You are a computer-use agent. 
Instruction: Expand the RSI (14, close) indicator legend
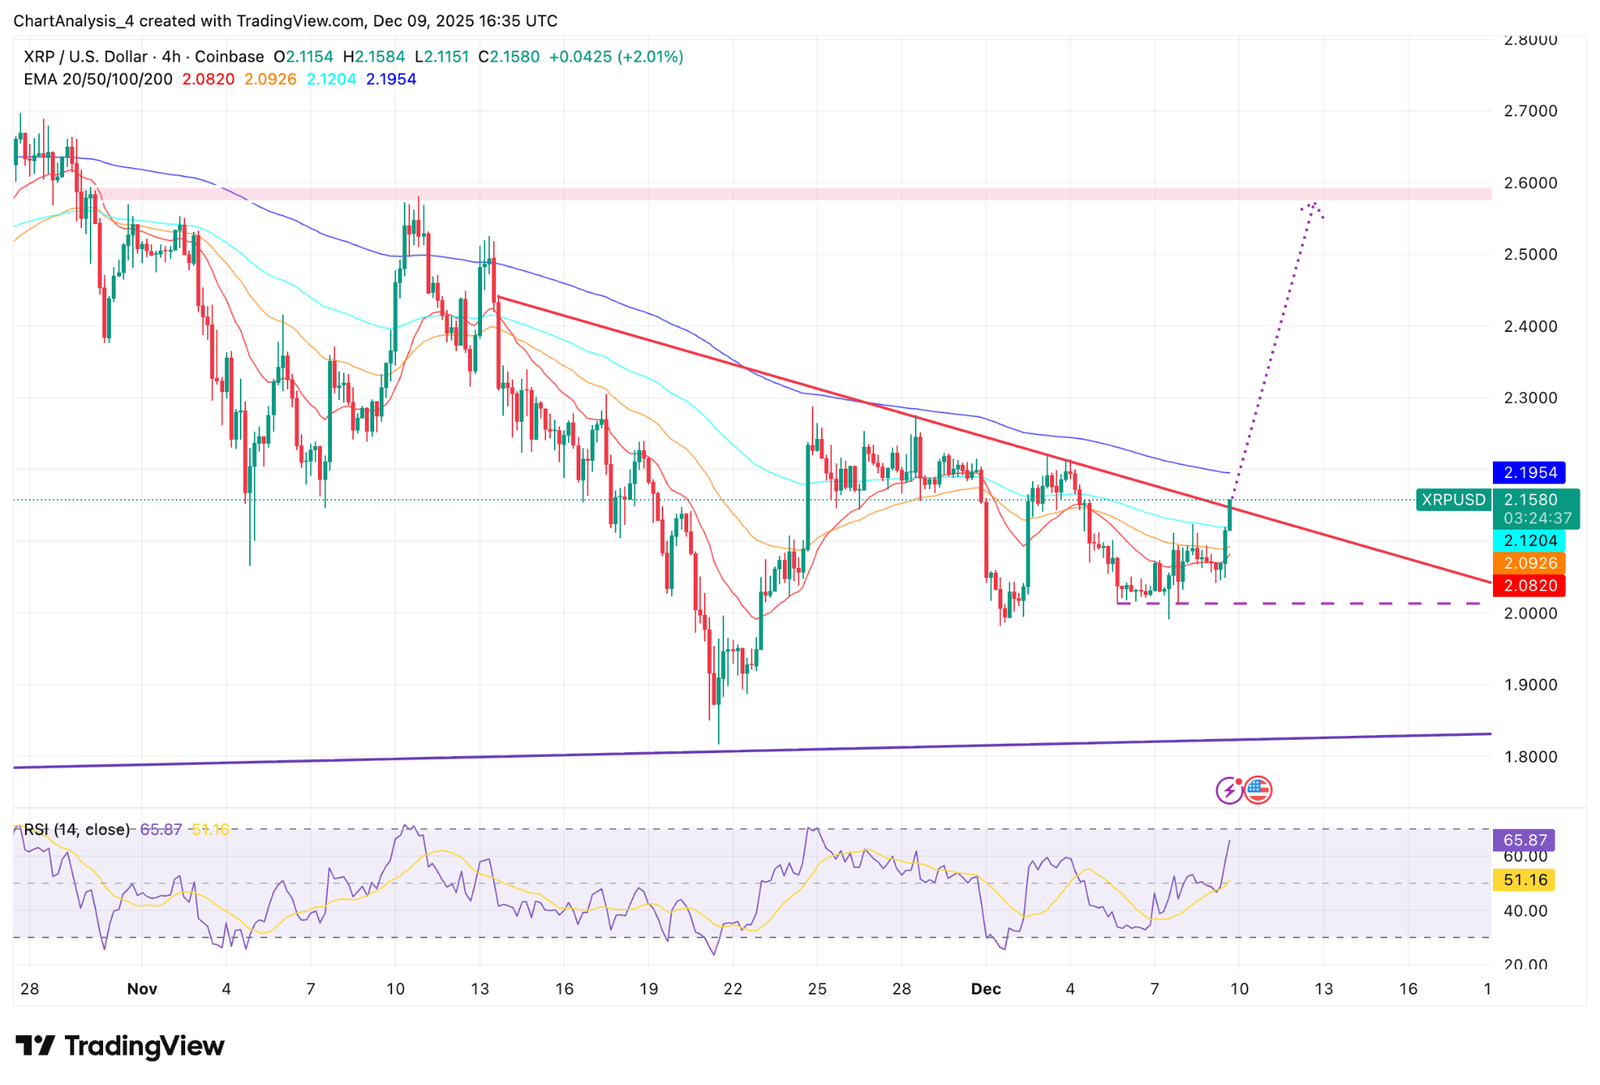click(x=77, y=829)
